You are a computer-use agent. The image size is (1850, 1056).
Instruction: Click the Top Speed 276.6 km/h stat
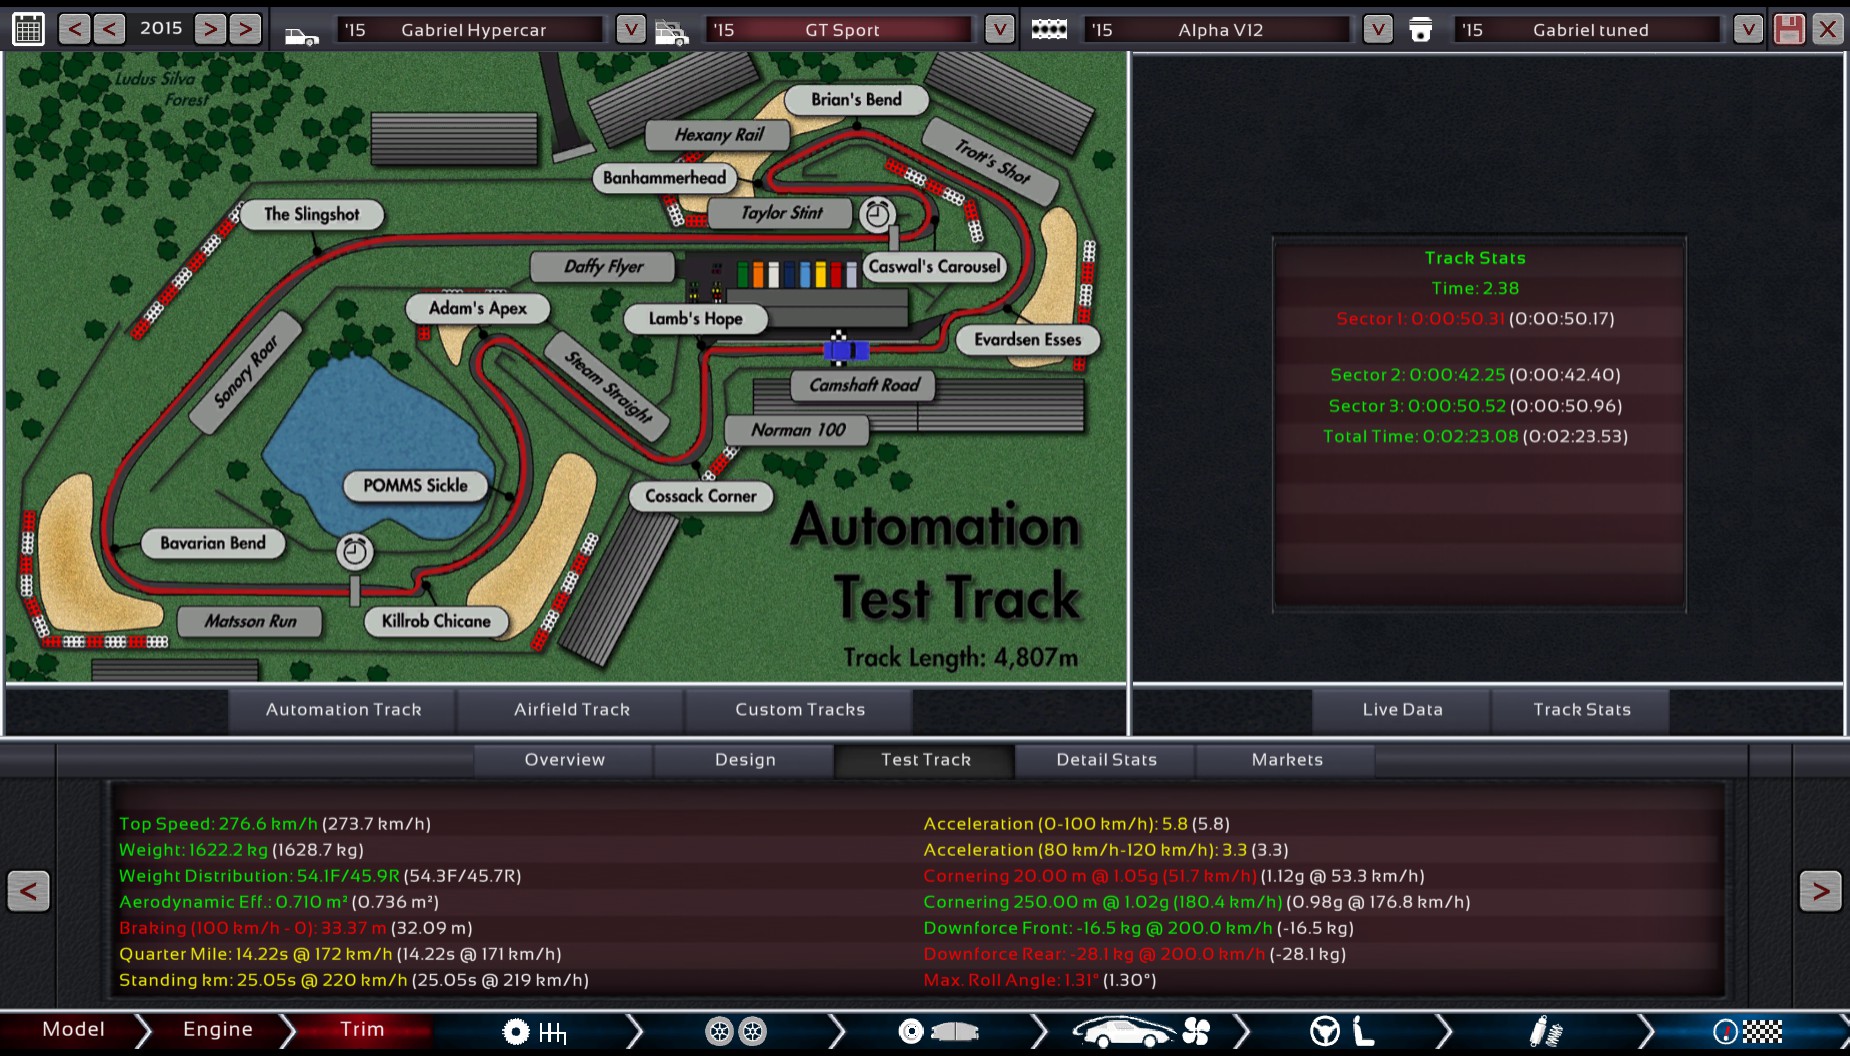[x=275, y=824]
